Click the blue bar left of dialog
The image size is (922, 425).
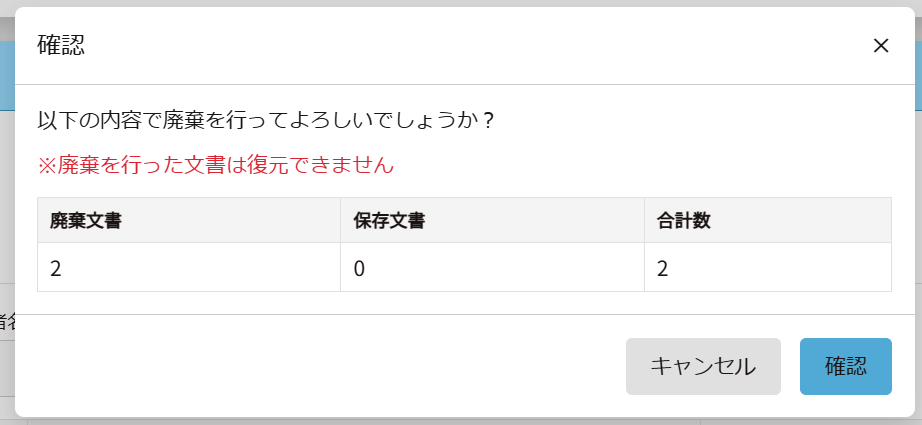6,75
